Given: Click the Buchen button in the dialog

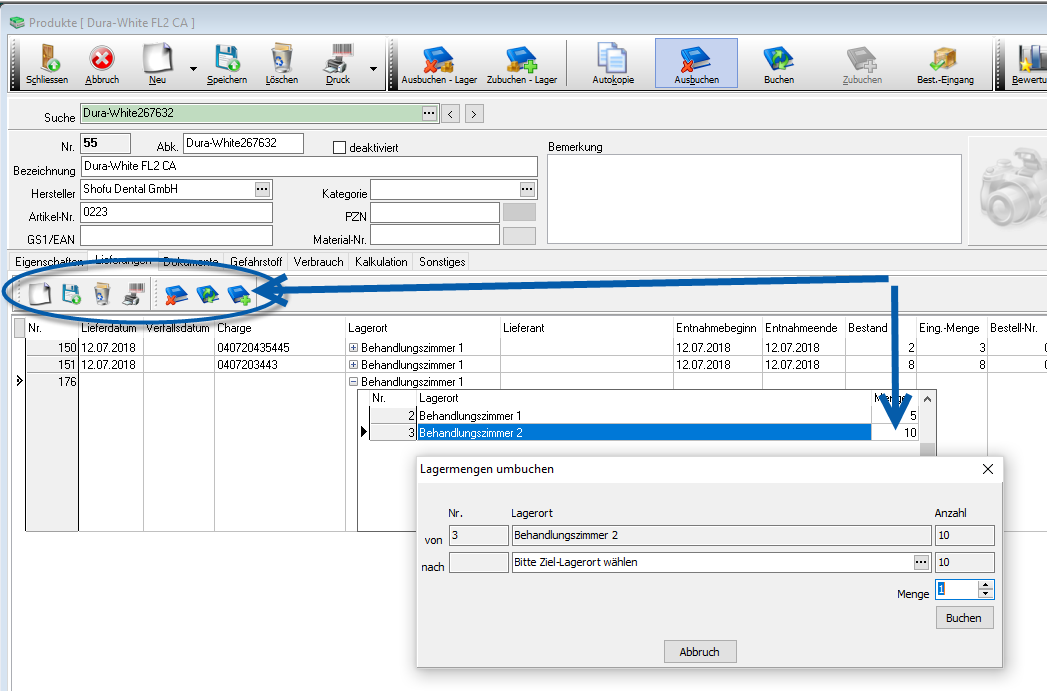Looking at the screenshot, I should click(x=964, y=618).
